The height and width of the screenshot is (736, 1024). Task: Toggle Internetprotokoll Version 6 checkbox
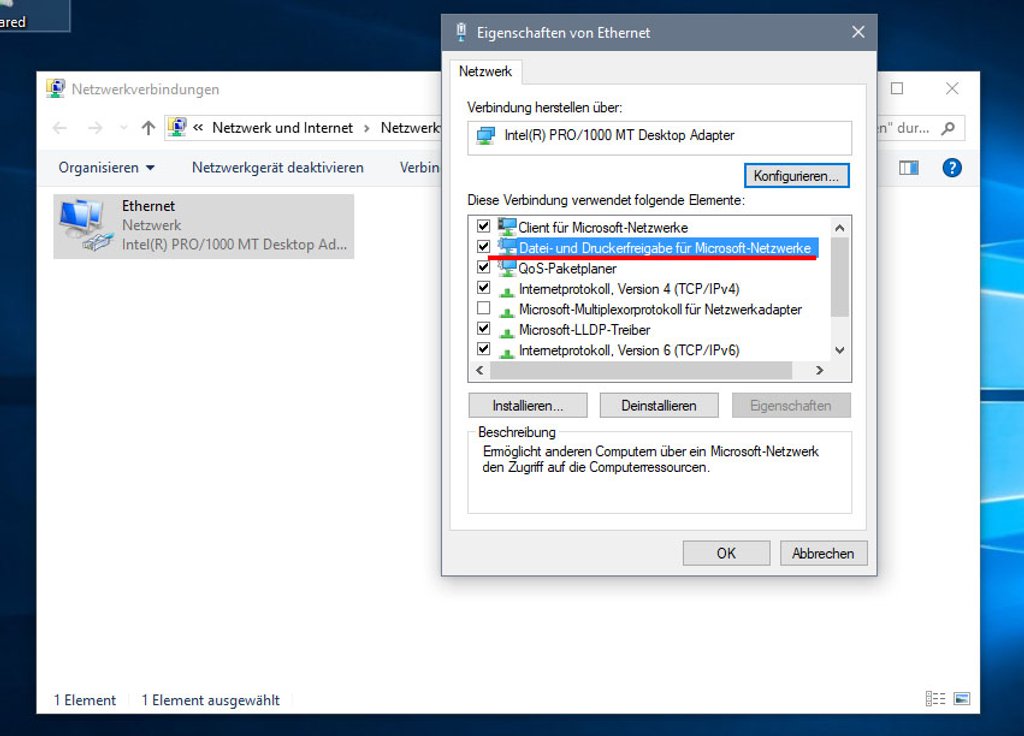tap(483, 349)
